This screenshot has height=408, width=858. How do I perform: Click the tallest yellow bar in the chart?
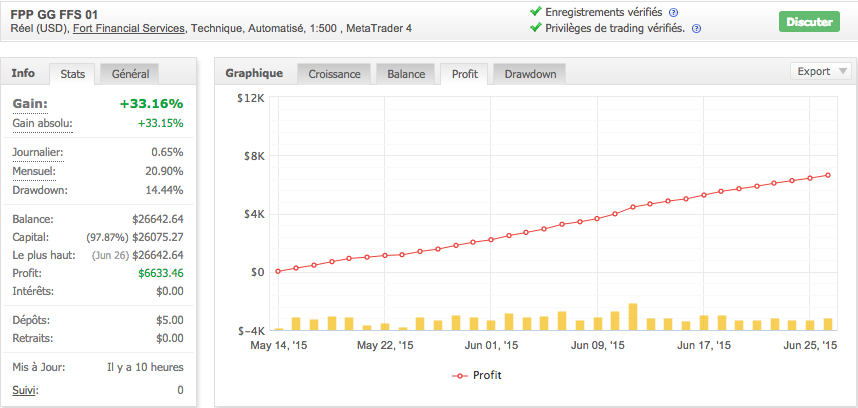(632, 316)
